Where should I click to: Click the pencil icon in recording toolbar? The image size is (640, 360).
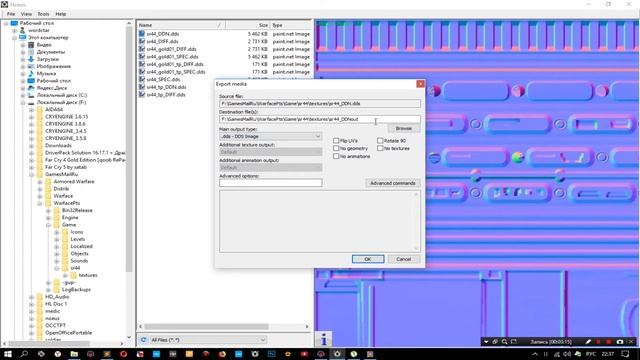(x=588, y=341)
